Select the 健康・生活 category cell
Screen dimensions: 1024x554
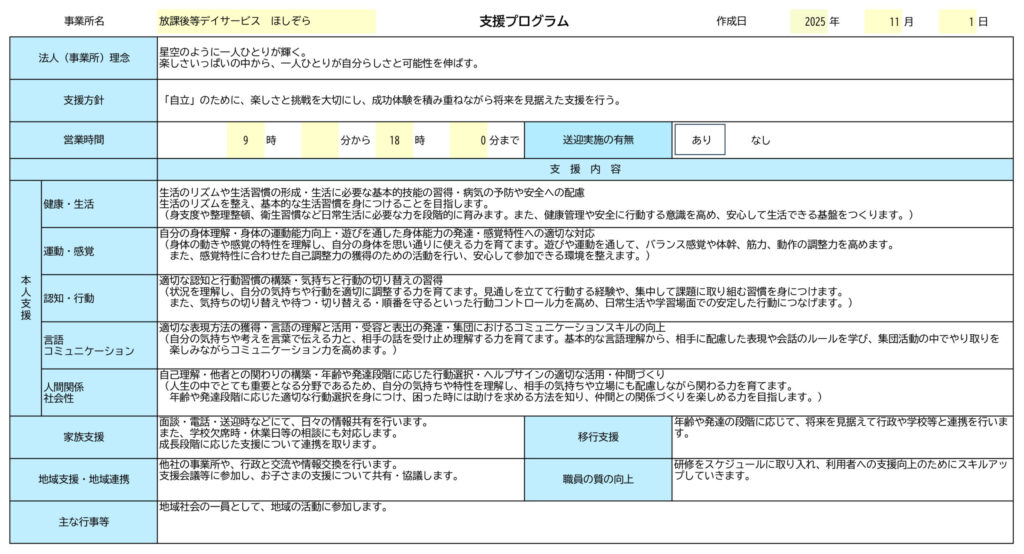pyautogui.click(x=97, y=204)
